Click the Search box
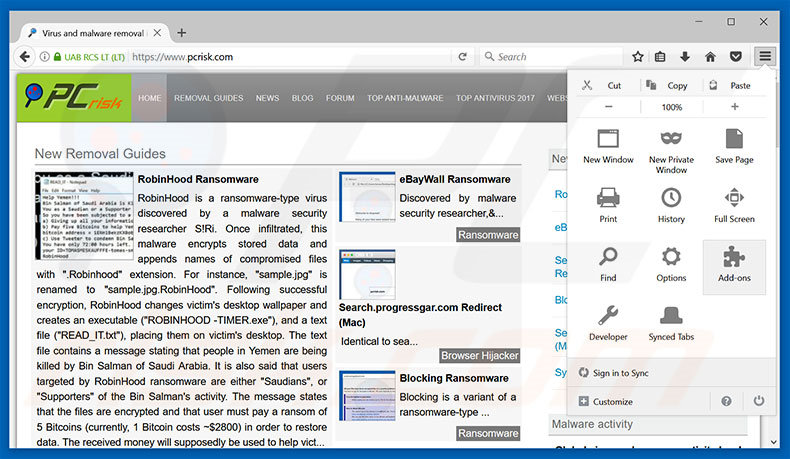 [x=550, y=56]
